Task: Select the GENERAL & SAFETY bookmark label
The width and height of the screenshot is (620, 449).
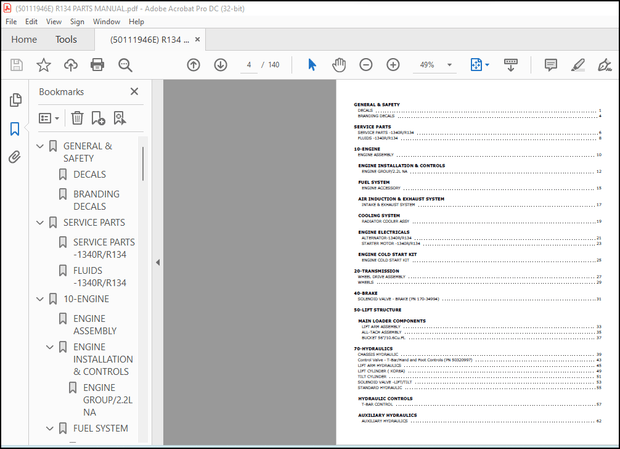Action: pos(88,152)
